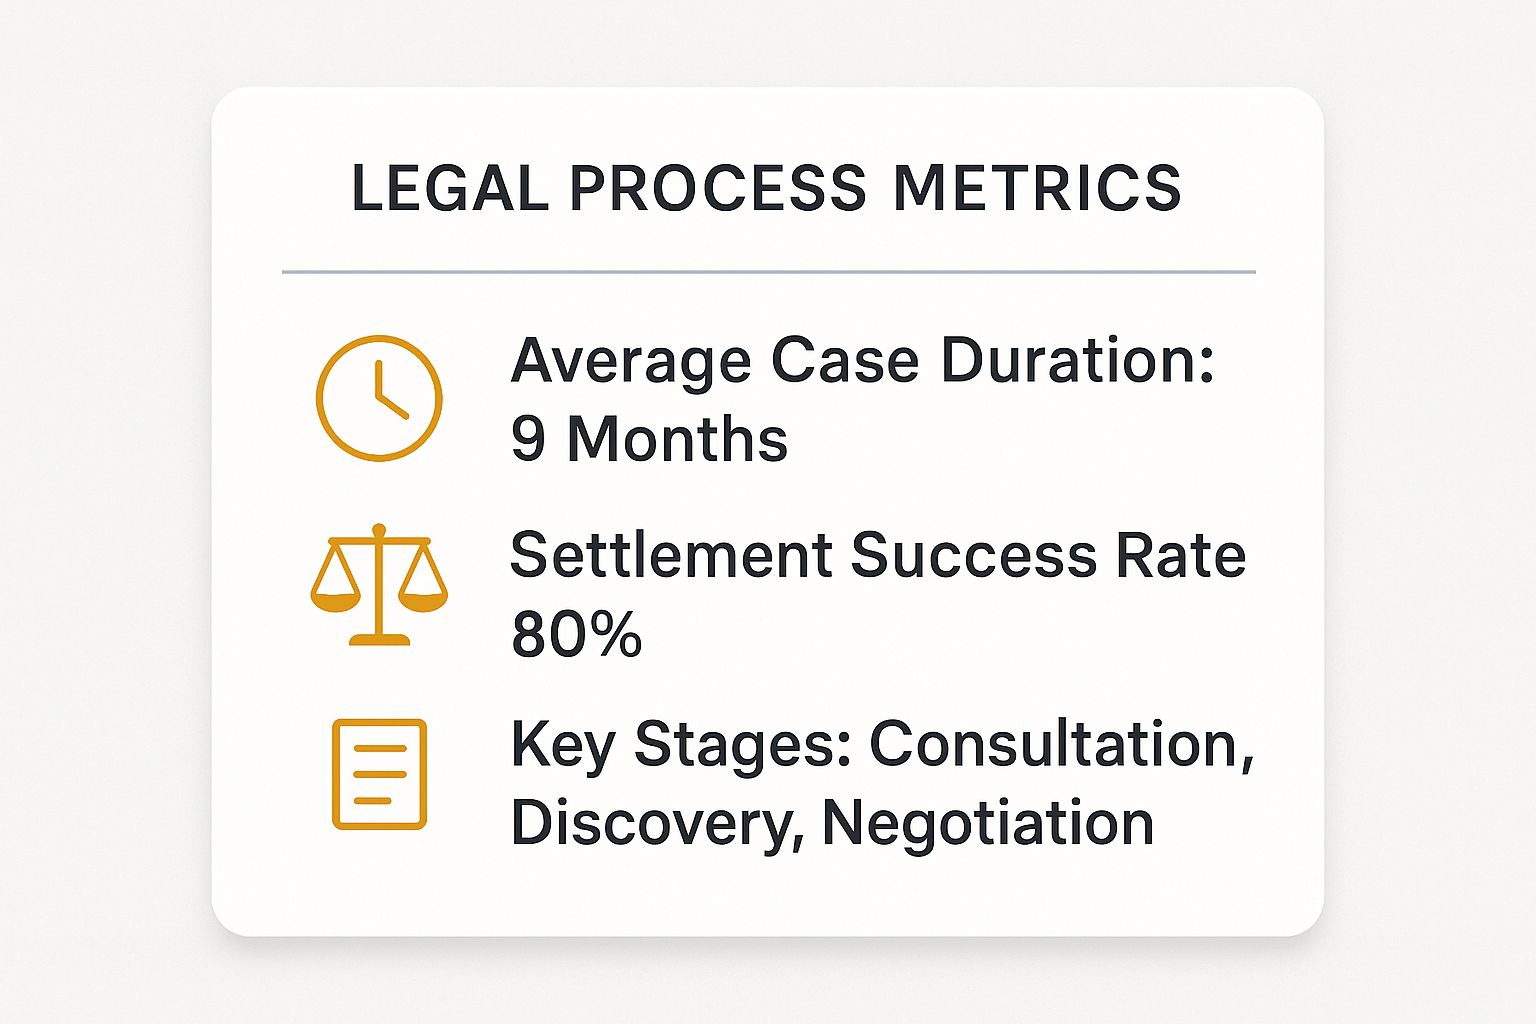
Task: Click the orange clock icon
Action: click(379, 398)
